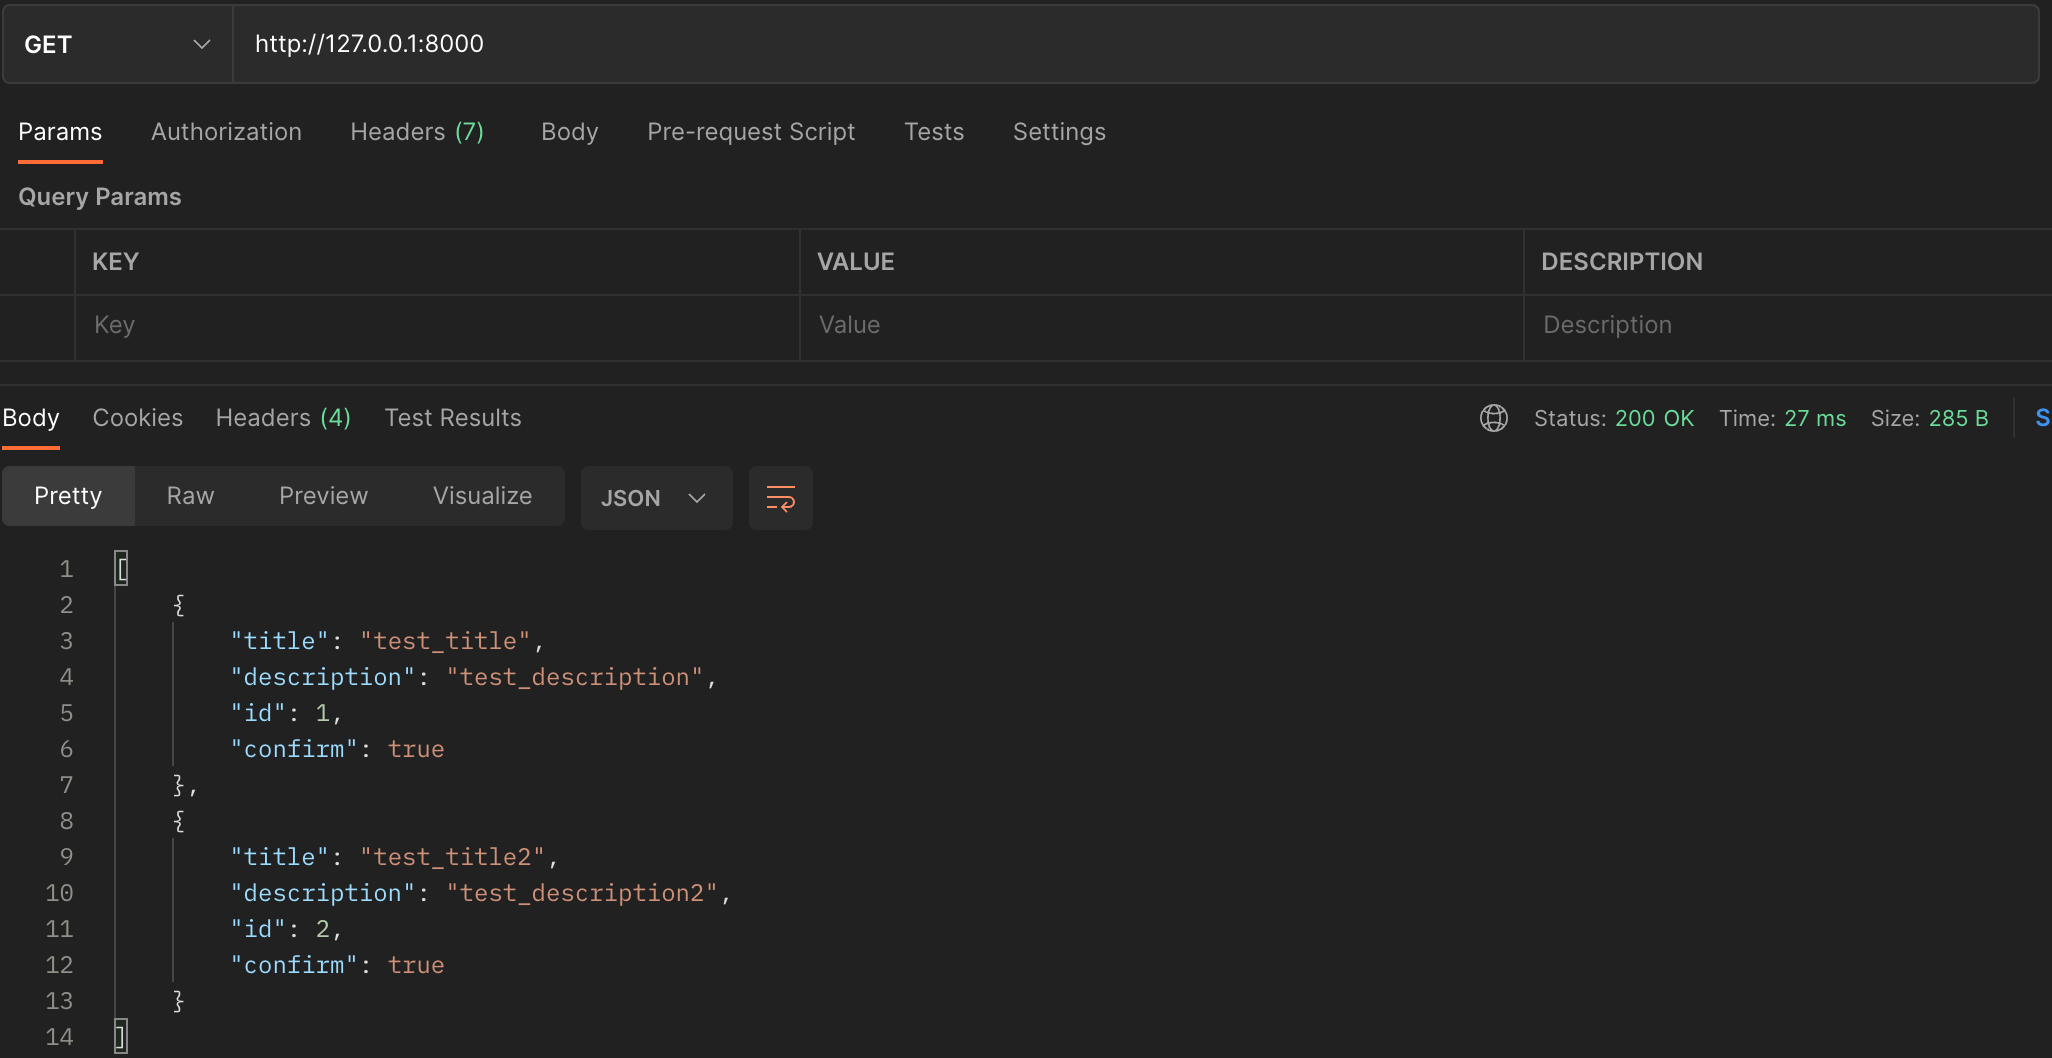The image size is (2052, 1058).
Task: Switch to Visualize response view
Action: point(482,496)
